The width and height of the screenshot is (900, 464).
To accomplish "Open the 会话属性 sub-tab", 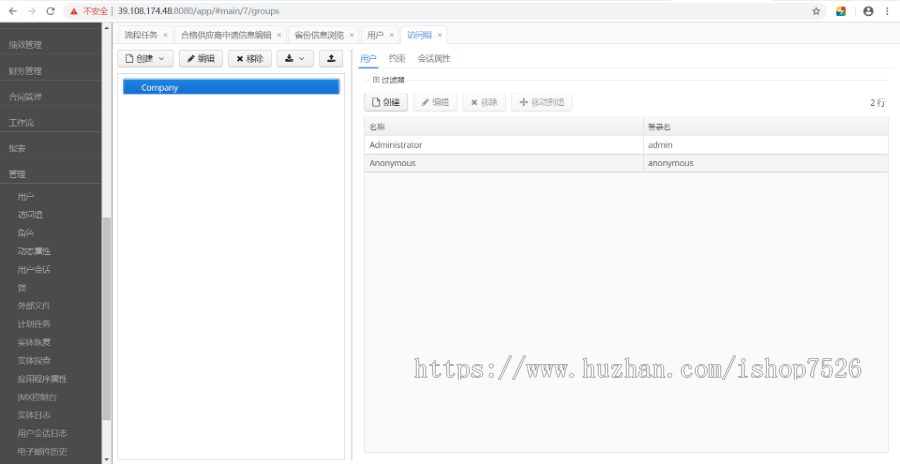I will click(434, 59).
